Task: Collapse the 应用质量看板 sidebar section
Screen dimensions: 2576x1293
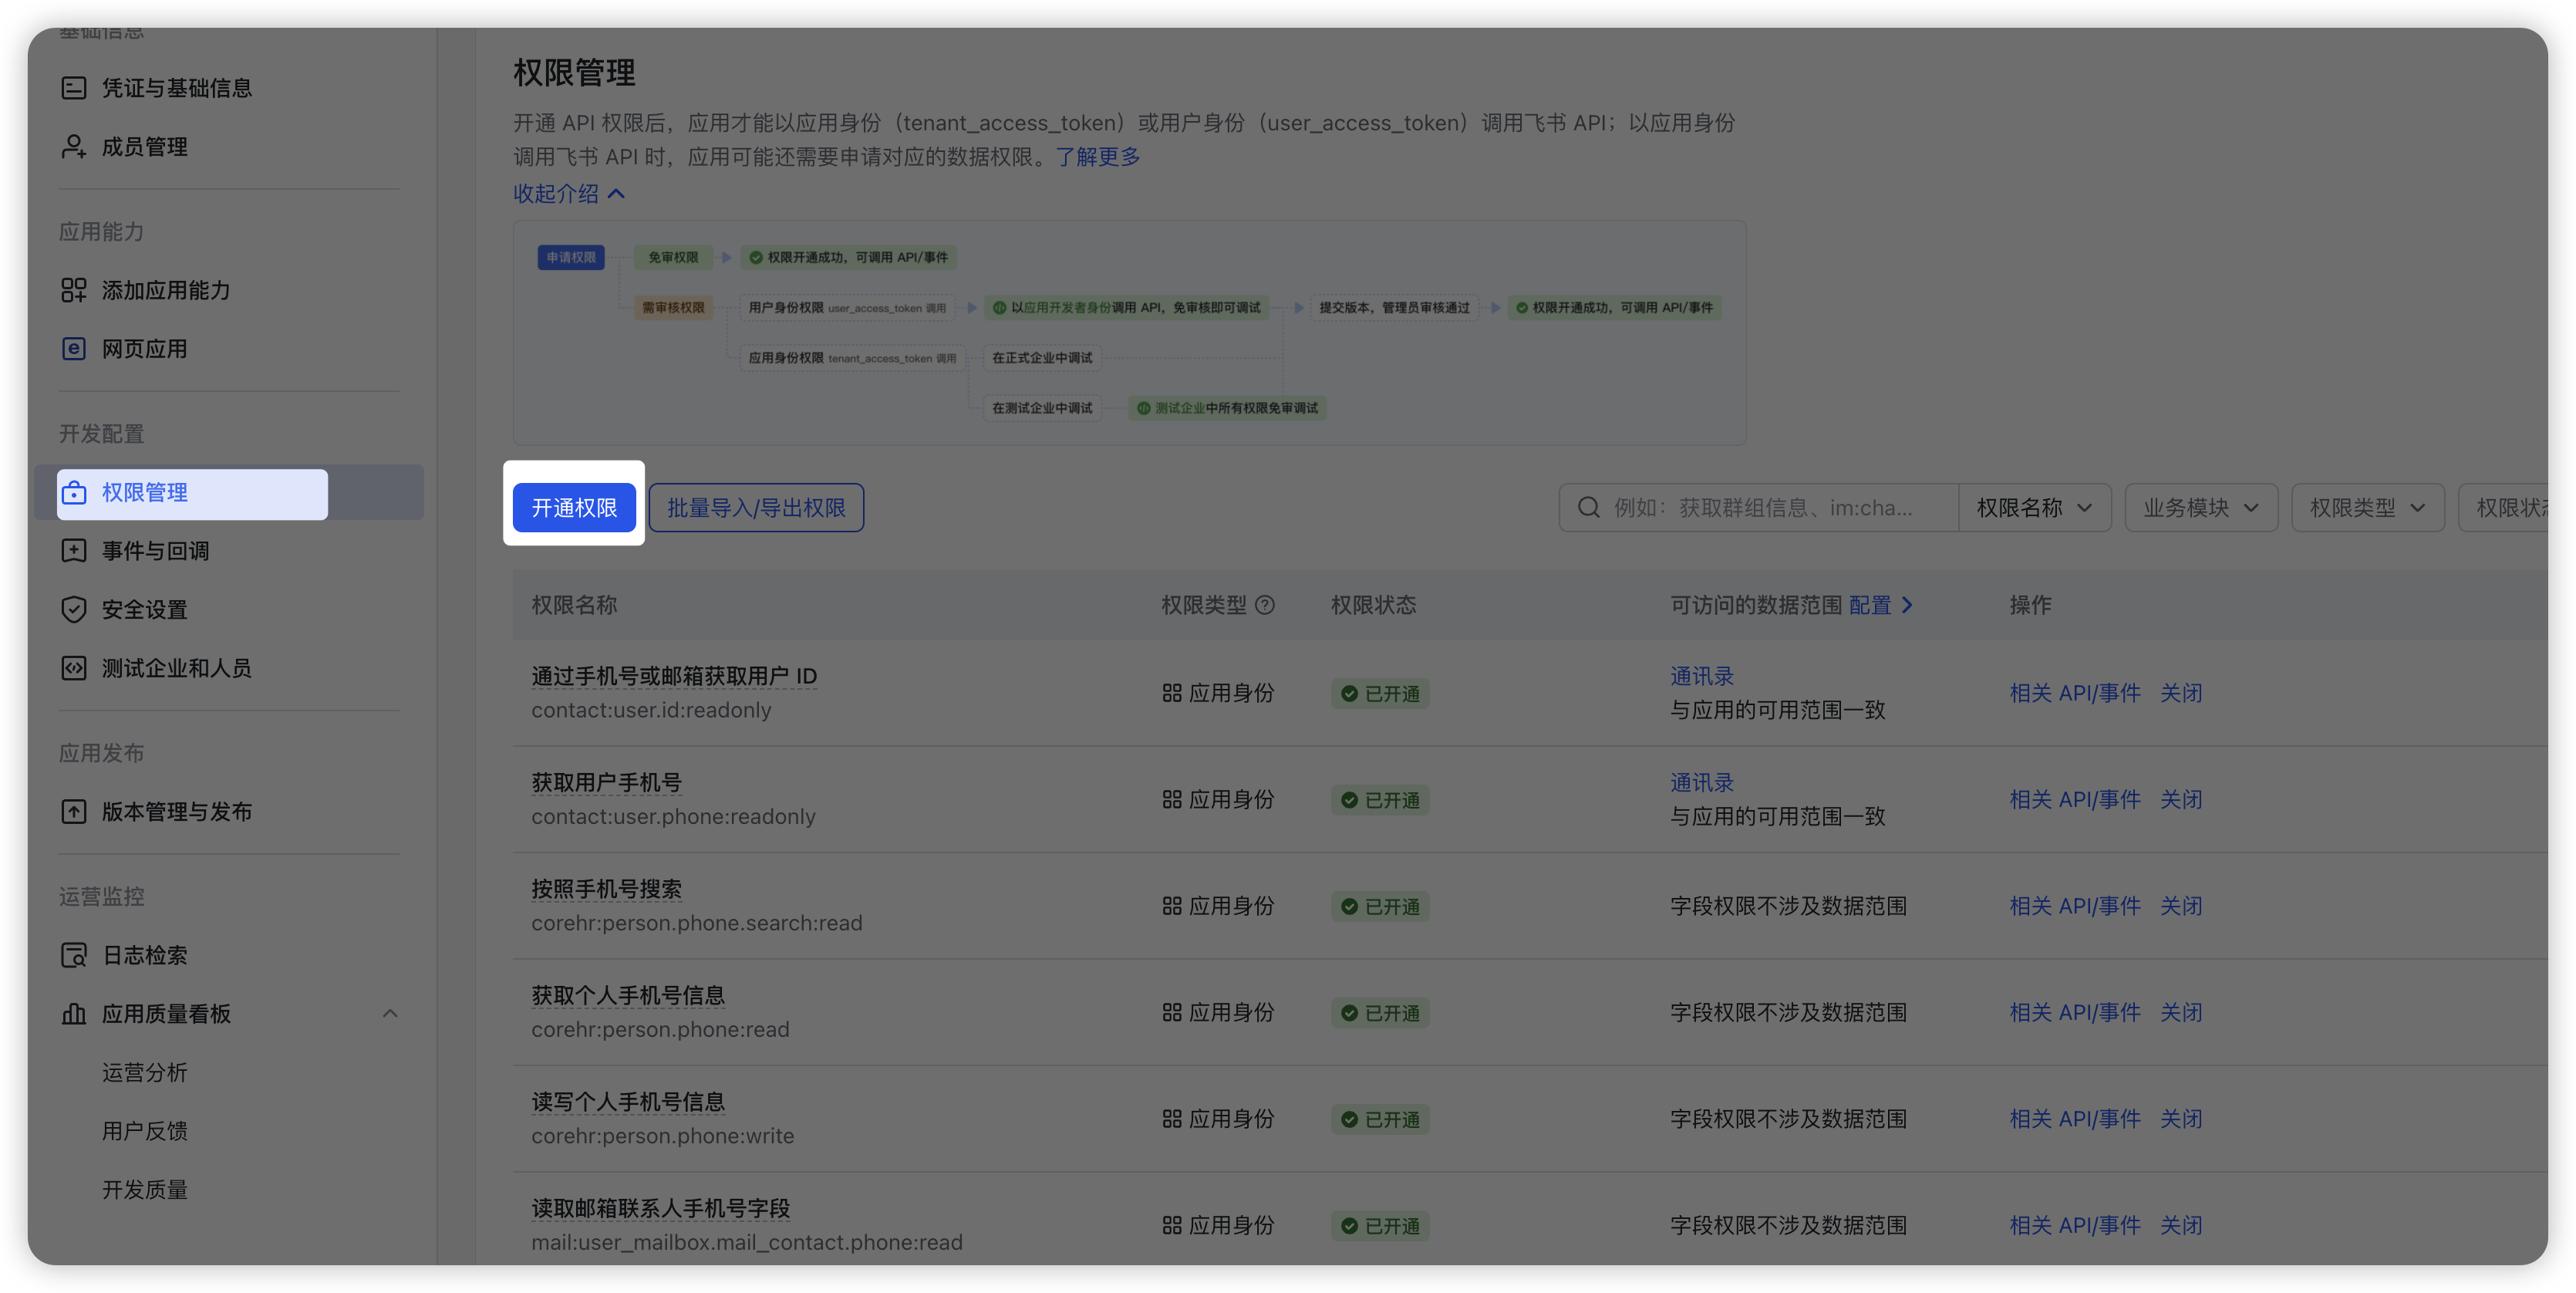Action: pos(390,1014)
